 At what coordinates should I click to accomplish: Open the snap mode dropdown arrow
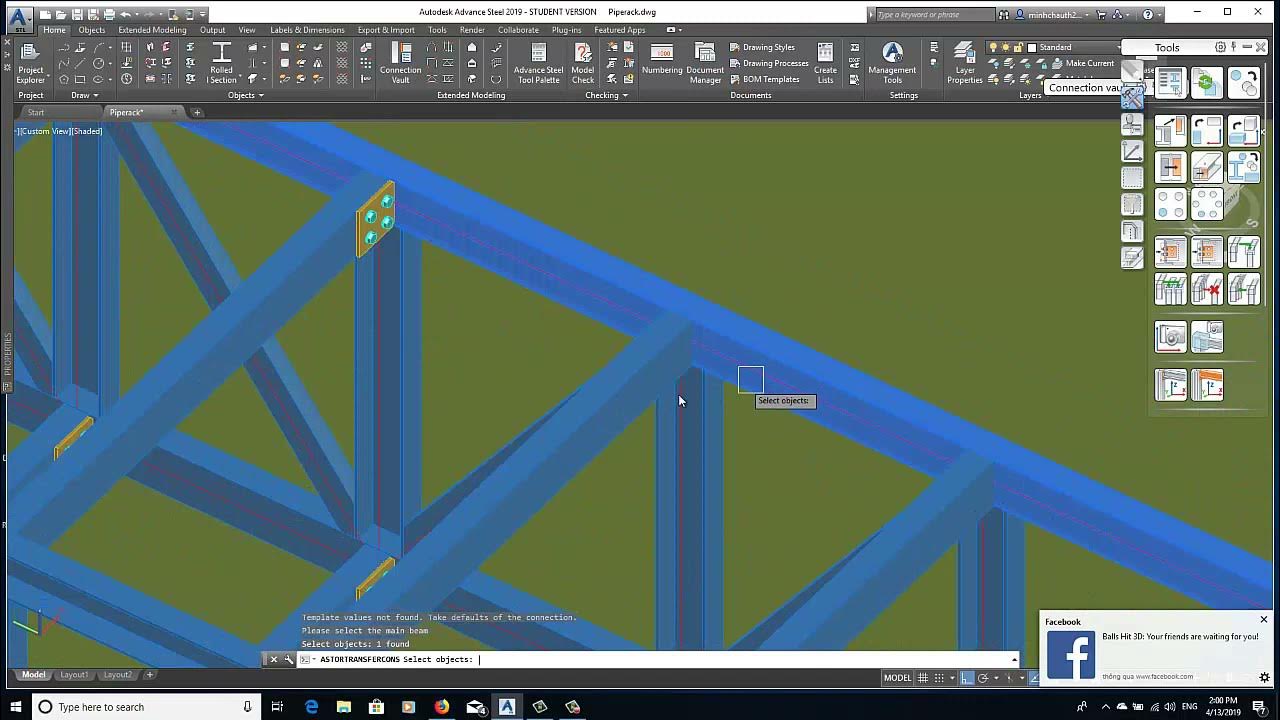(951, 677)
